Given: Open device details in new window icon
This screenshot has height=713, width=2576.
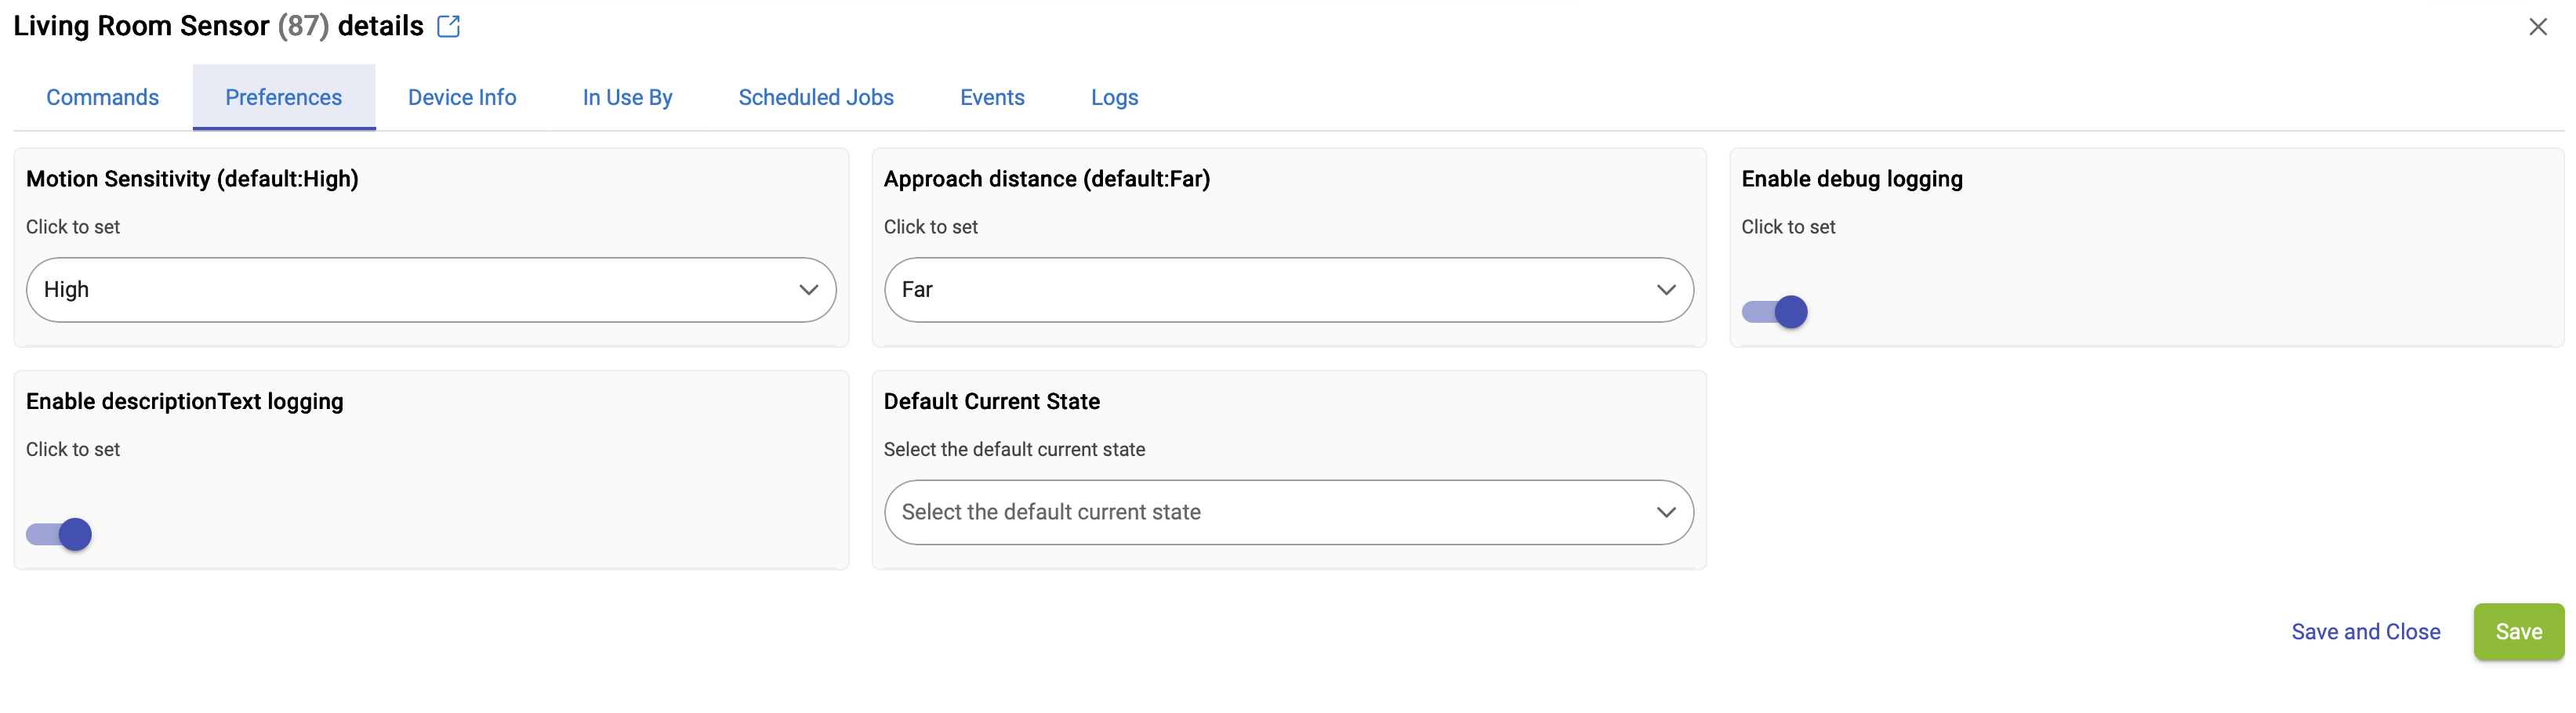Looking at the screenshot, I should coord(448,26).
